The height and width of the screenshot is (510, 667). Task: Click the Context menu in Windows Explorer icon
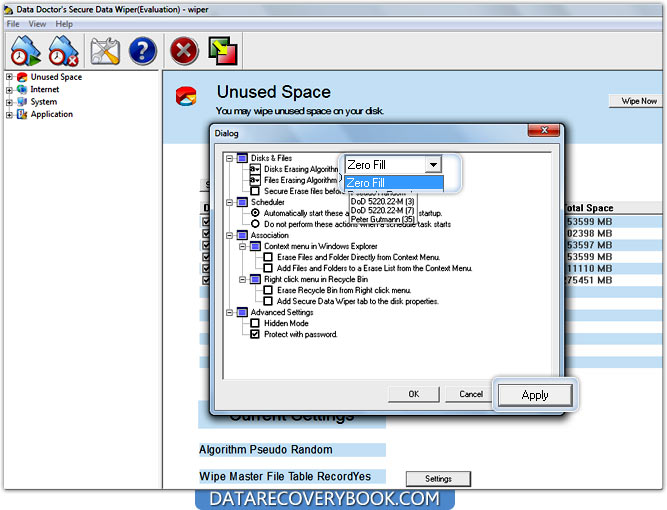tap(255, 246)
